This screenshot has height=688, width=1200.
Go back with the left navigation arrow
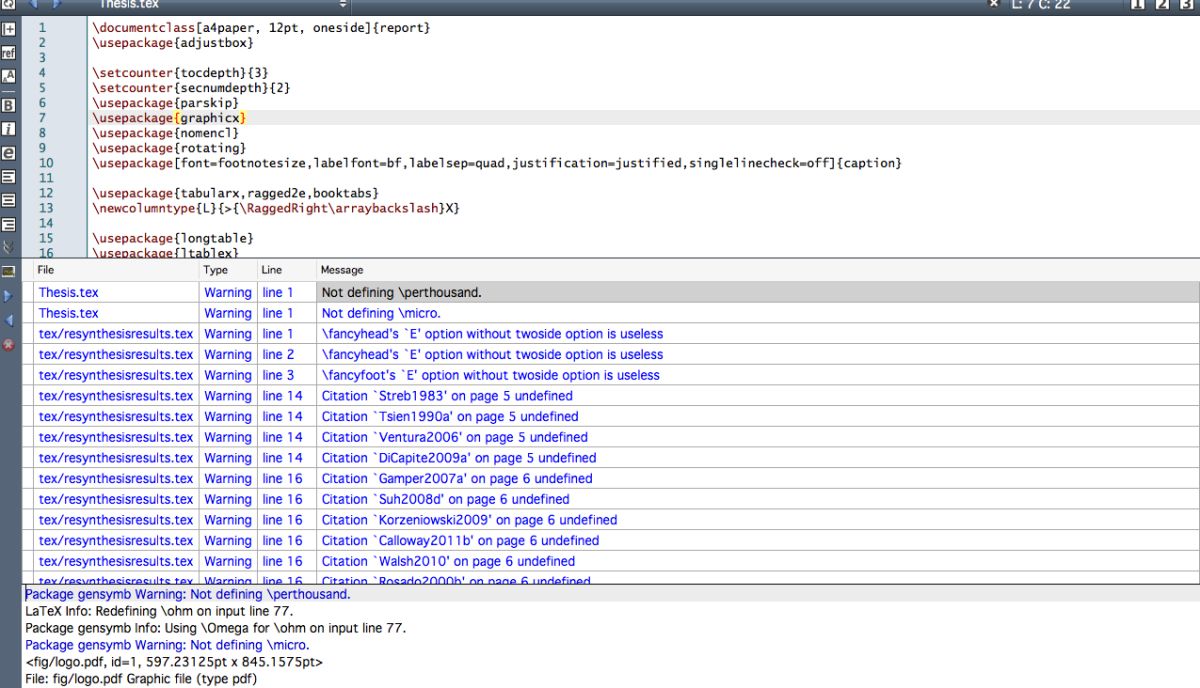(x=32, y=4)
